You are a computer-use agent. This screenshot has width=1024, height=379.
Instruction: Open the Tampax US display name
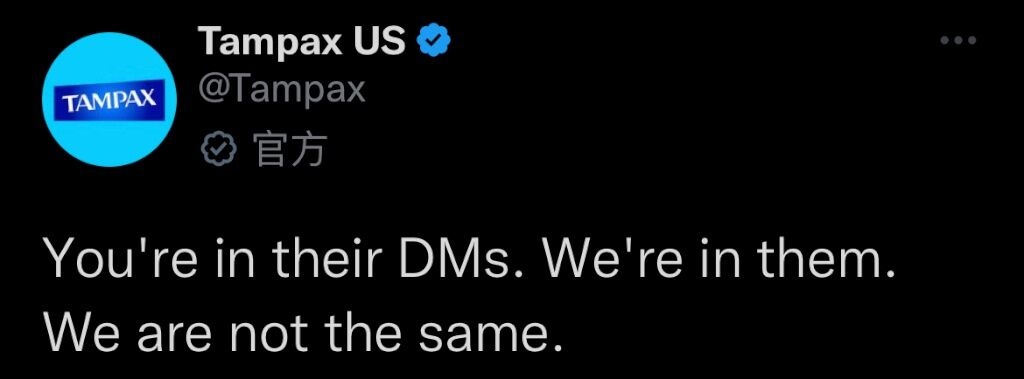click(x=304, y=43)
